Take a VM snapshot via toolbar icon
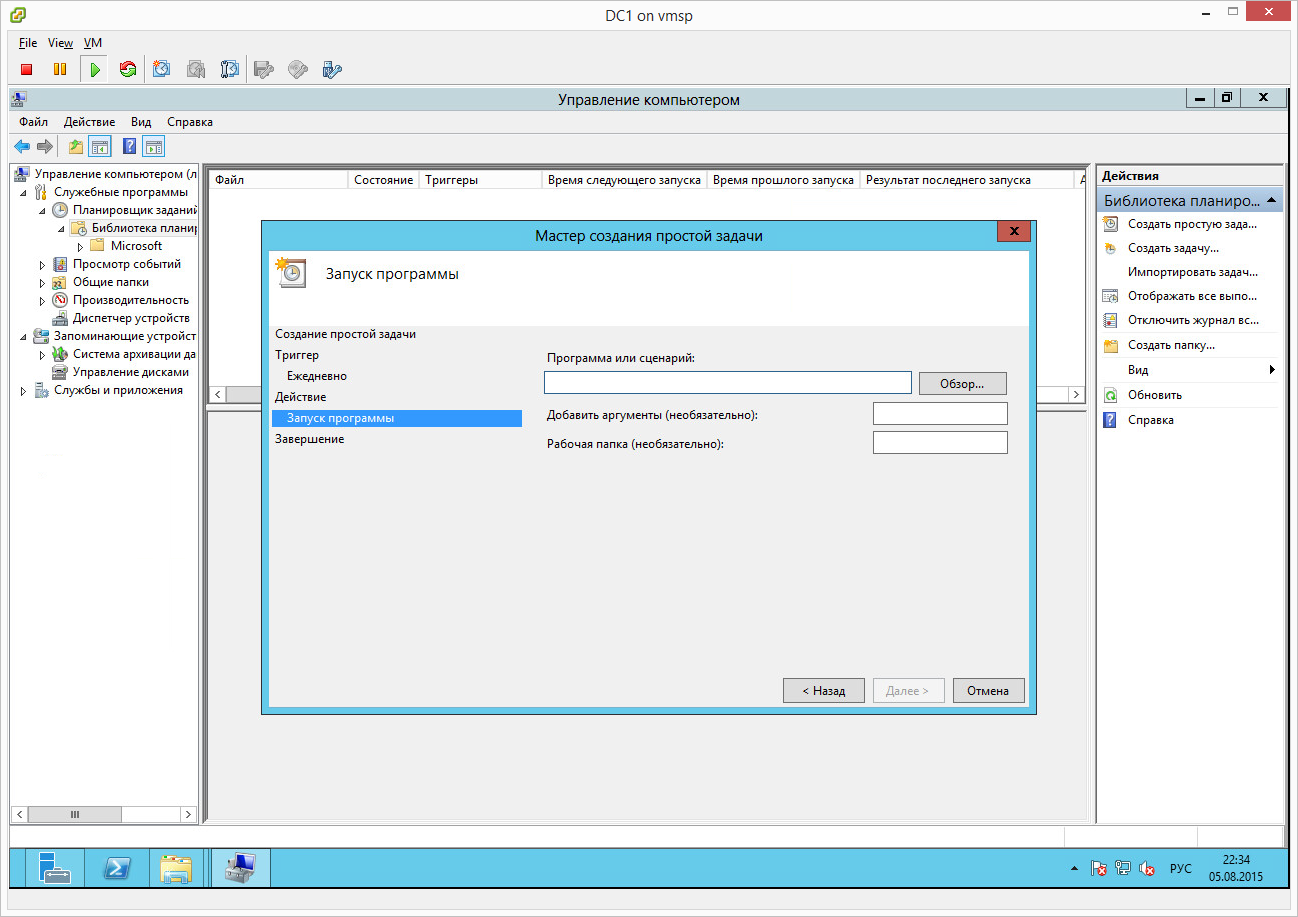The image size is (1298, 917). pyautogui.click(x=162, y=69)
